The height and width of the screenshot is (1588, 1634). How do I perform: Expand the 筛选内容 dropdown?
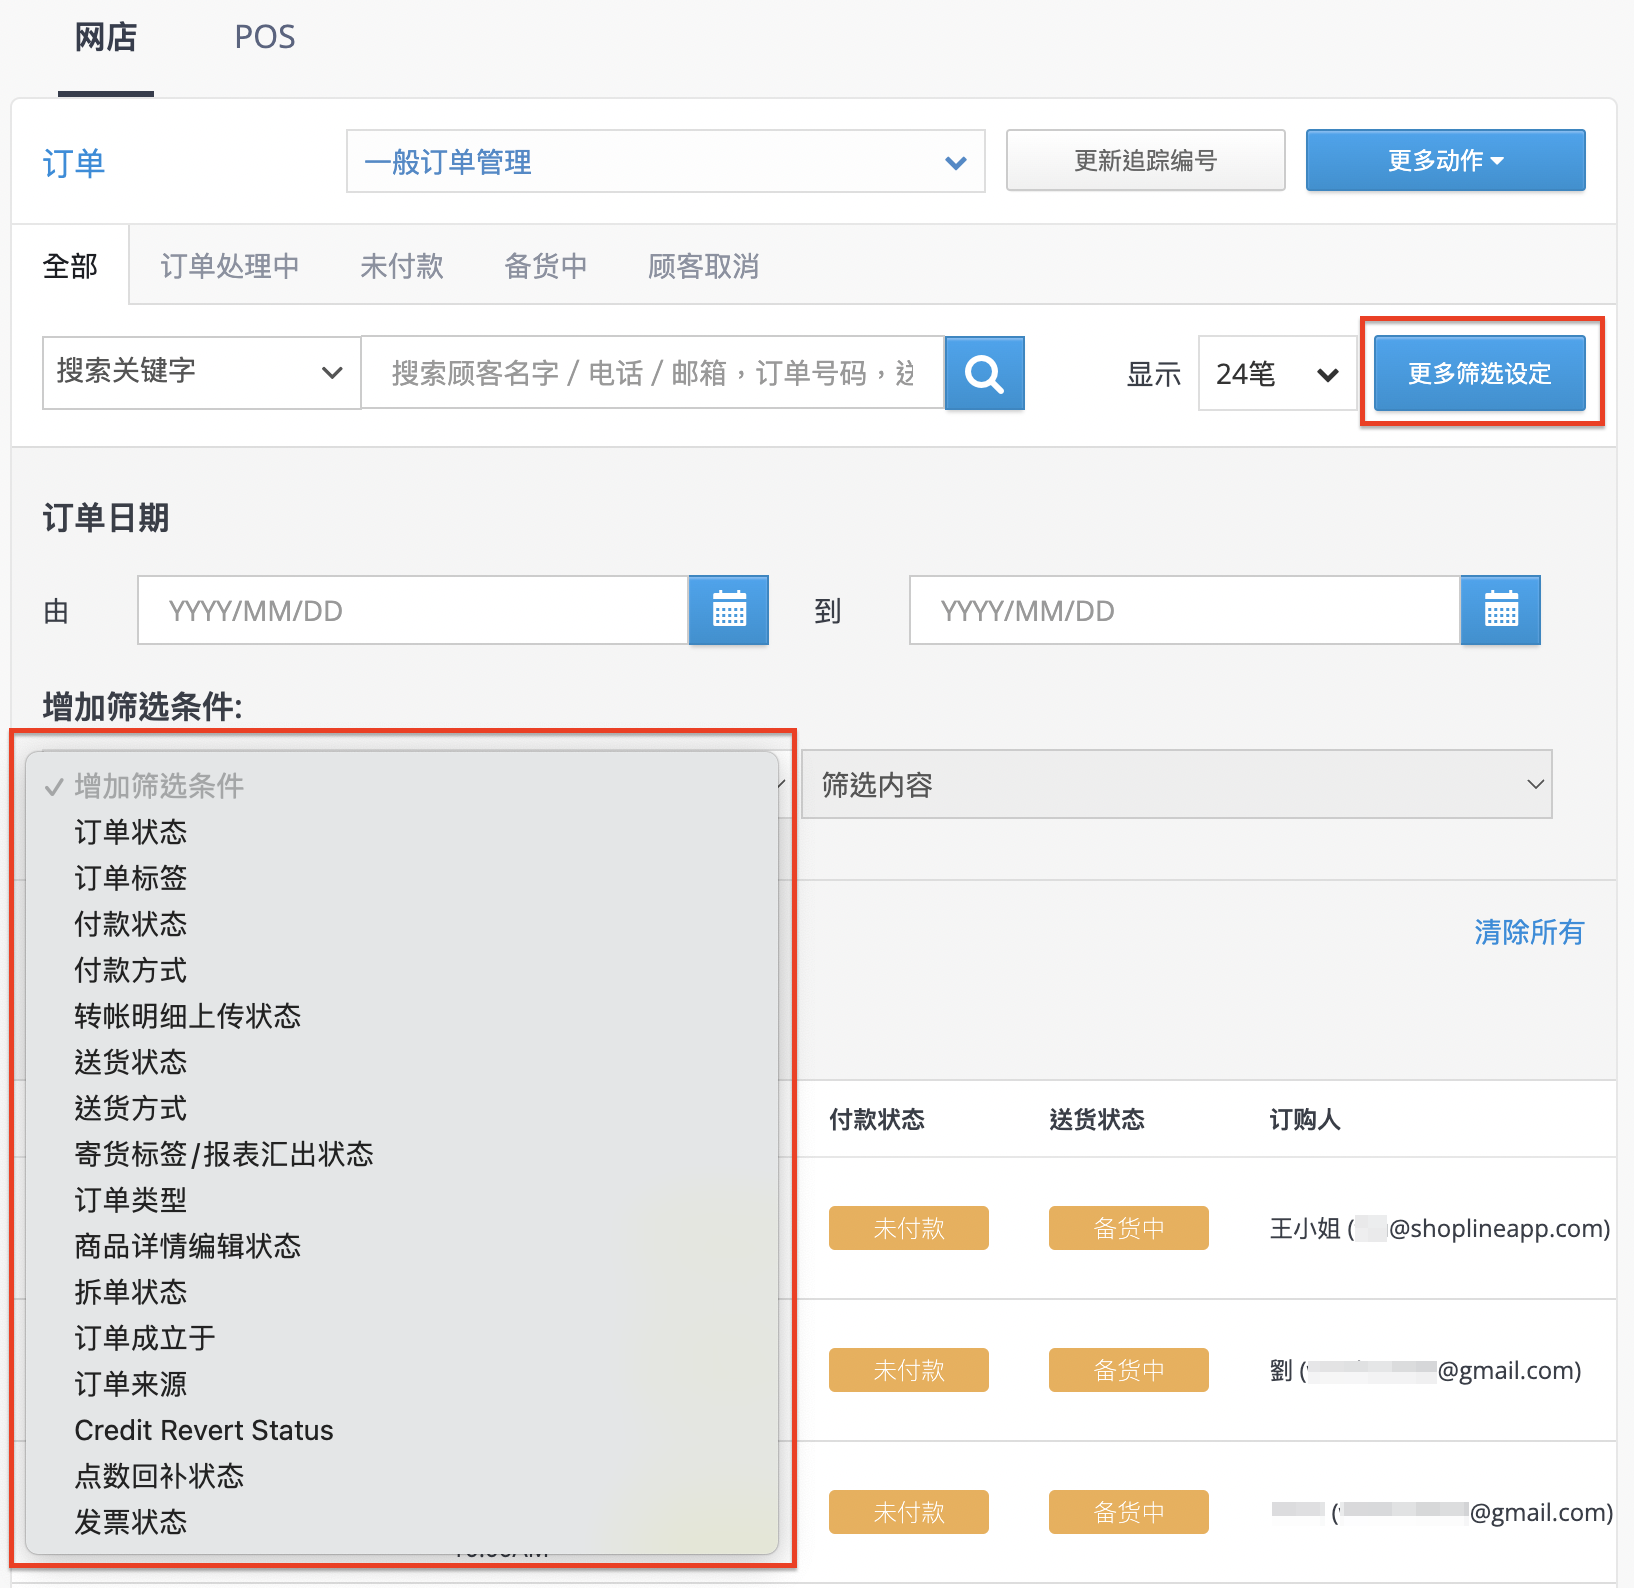point(1177,784)
